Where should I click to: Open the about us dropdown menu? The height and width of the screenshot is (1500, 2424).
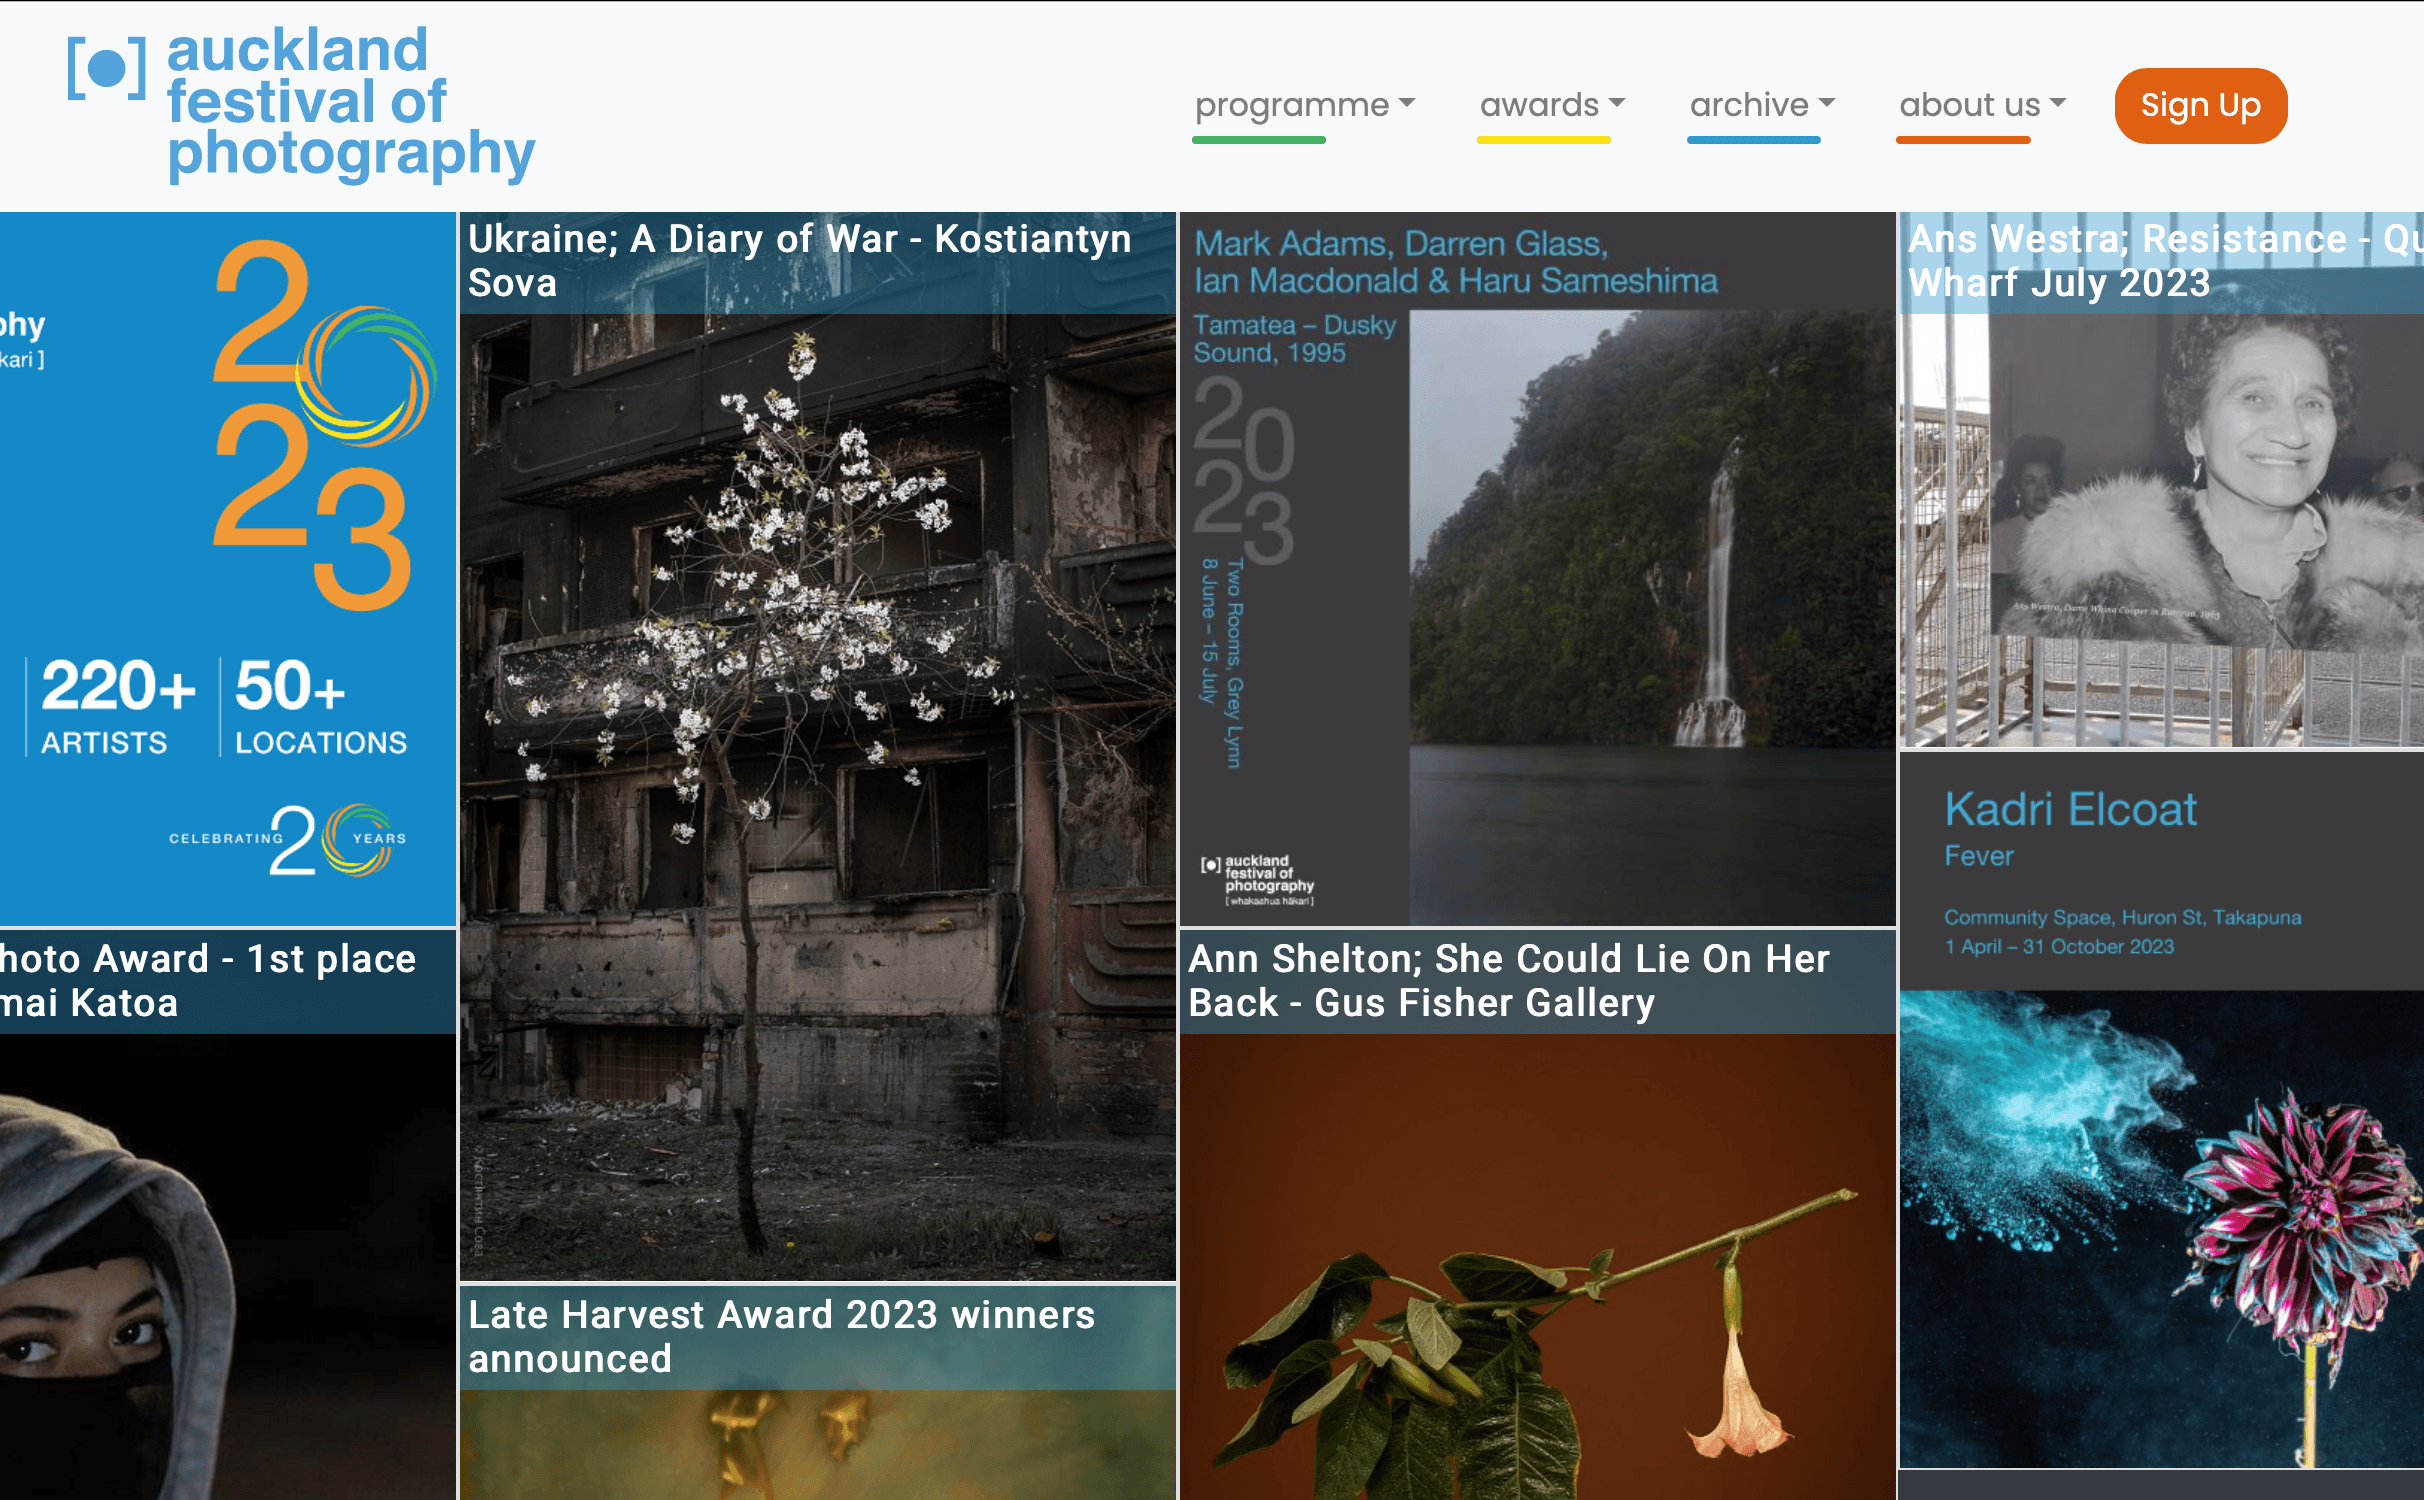[x=1981, y=105]
